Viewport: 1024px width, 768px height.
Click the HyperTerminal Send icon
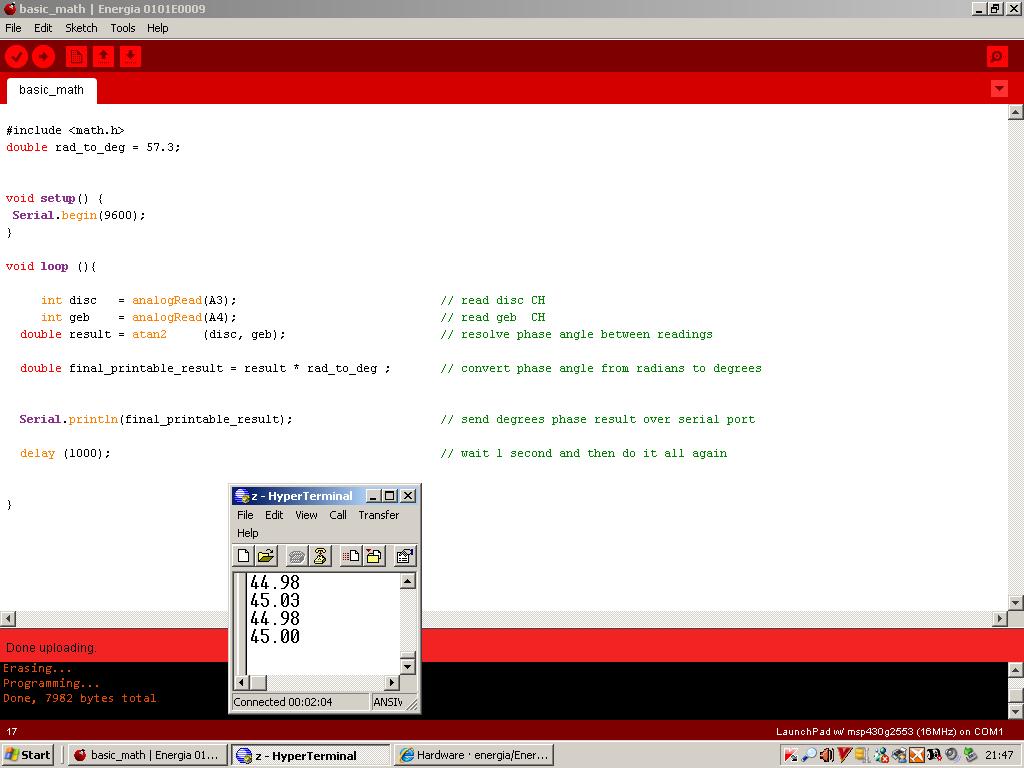[x=350, y=556]
